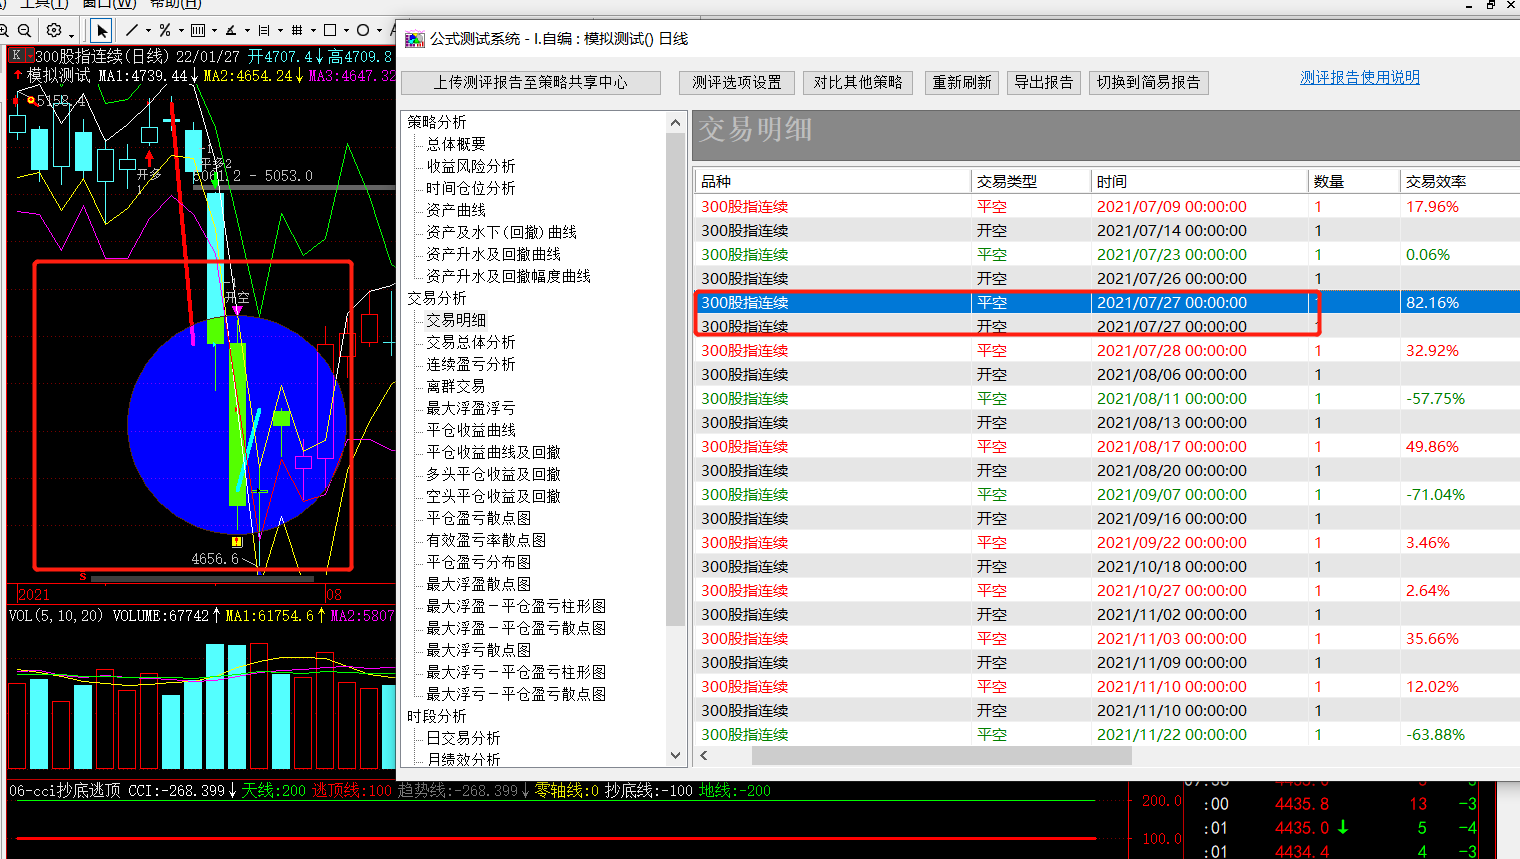Open the settings gear icon in toolbar
Image resolution: width=1520 pixels, height=859 pixels.
click(54, 30)
